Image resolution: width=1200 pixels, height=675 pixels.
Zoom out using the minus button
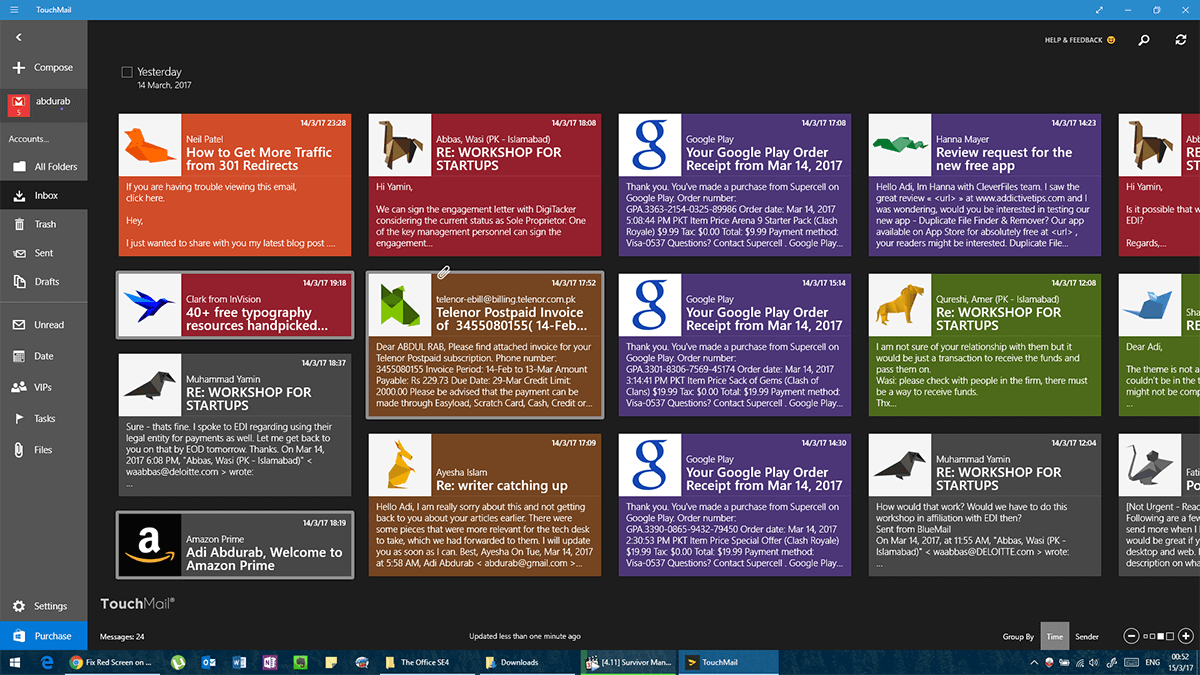tap(1131, 636)
